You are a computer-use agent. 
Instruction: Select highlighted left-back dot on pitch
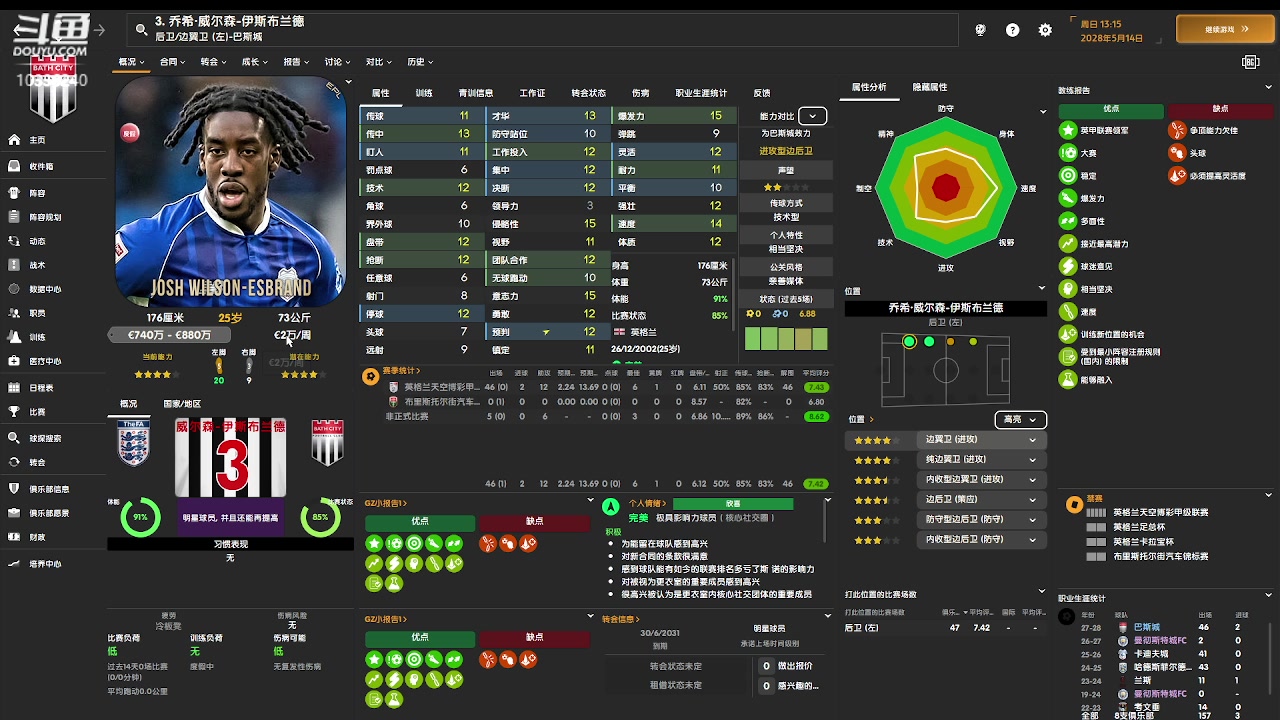pyautogui.click(x=909, y=342)
